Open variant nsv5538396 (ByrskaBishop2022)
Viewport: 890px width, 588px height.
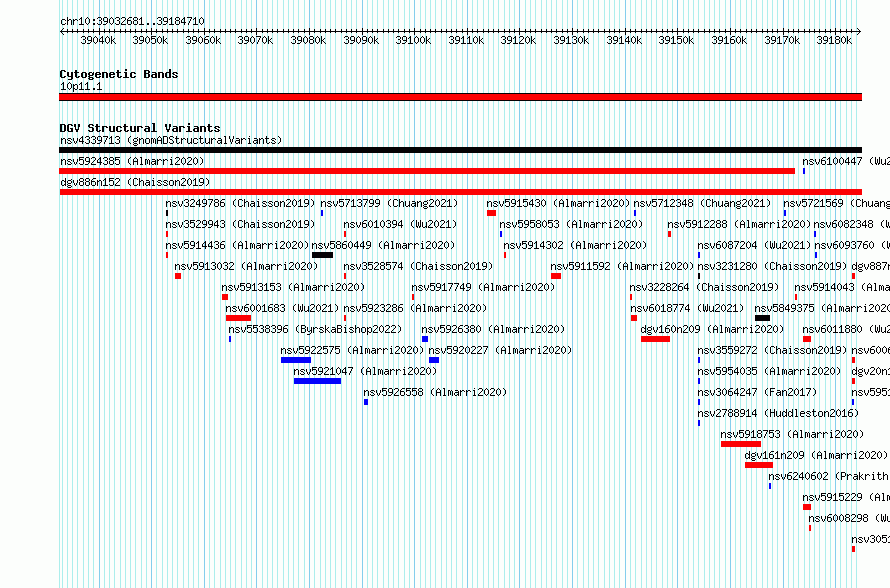coord(315,329)
